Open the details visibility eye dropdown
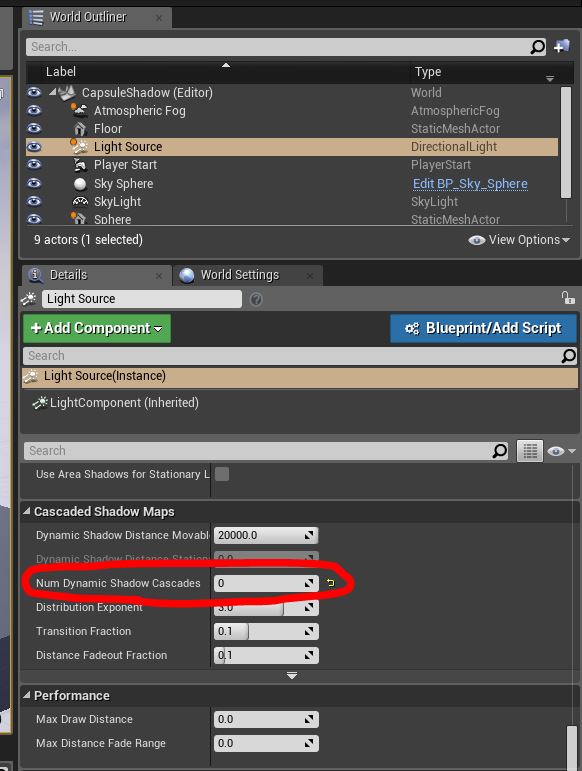The height and width of the screenshot is (771, 582). [560, 451]
